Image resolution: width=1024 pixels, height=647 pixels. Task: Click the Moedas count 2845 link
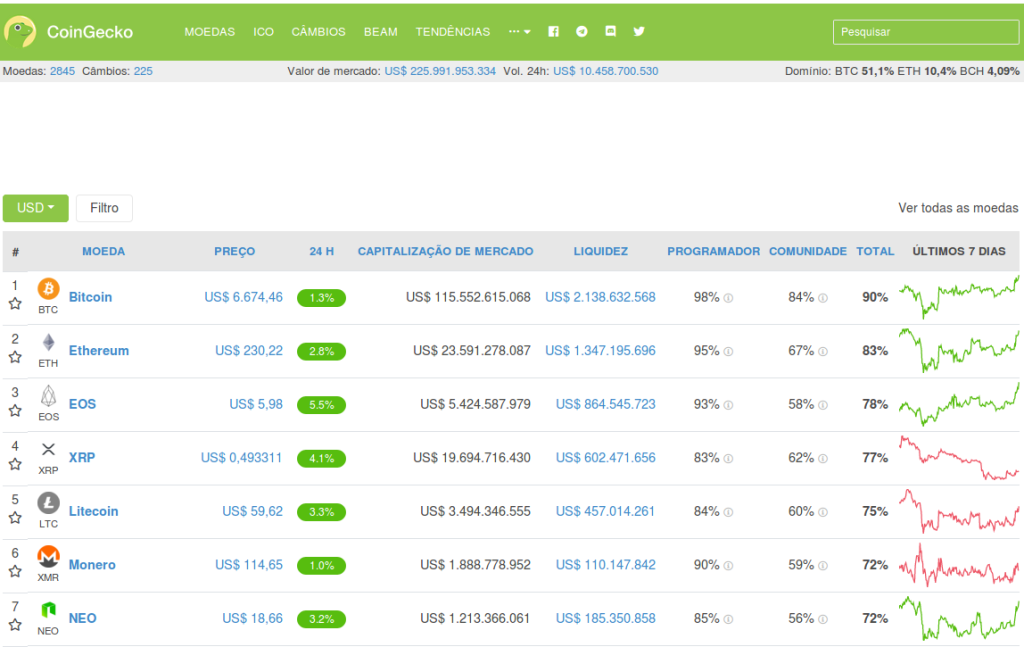62,71
